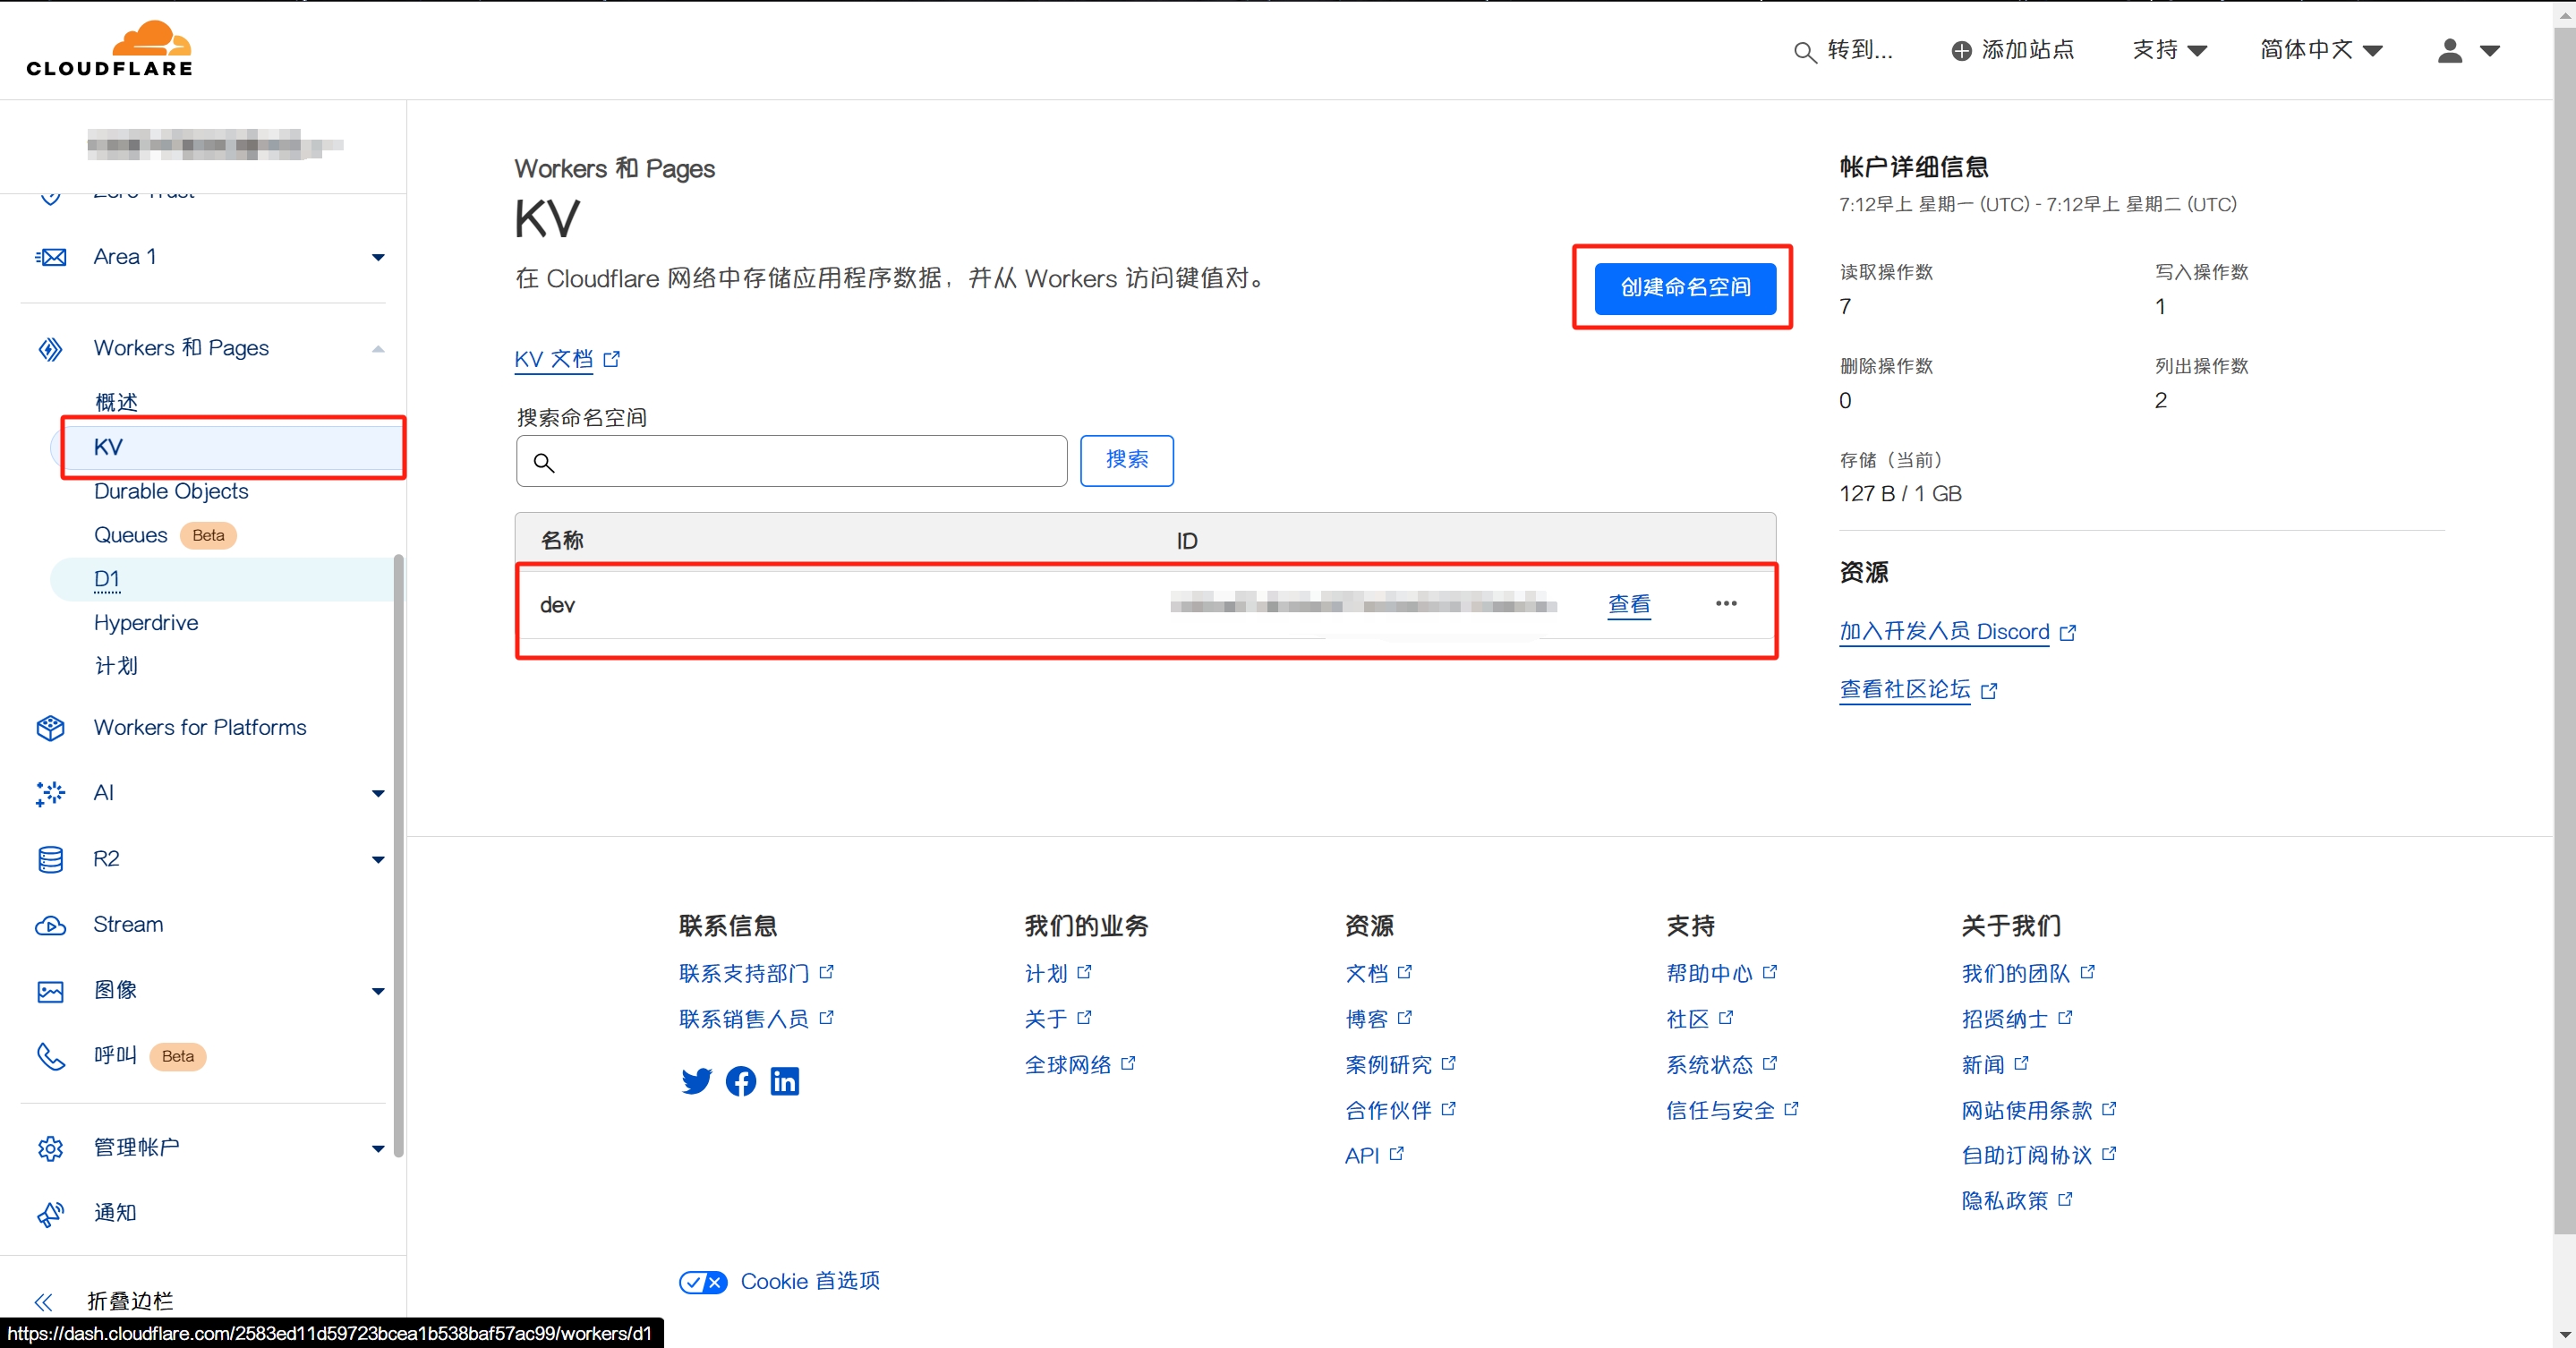Click the R2 database icon
This screenshot has height=1348, width=2576.
51,859
